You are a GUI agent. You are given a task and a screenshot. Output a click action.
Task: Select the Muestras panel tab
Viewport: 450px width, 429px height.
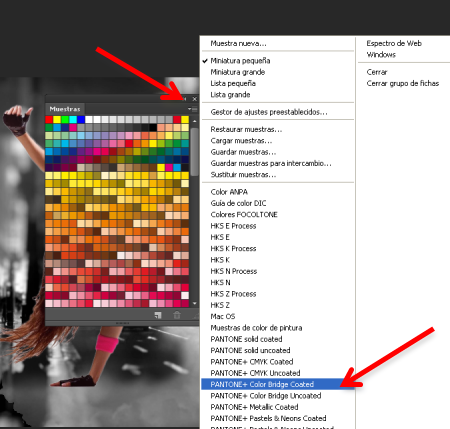pos(65,109)
